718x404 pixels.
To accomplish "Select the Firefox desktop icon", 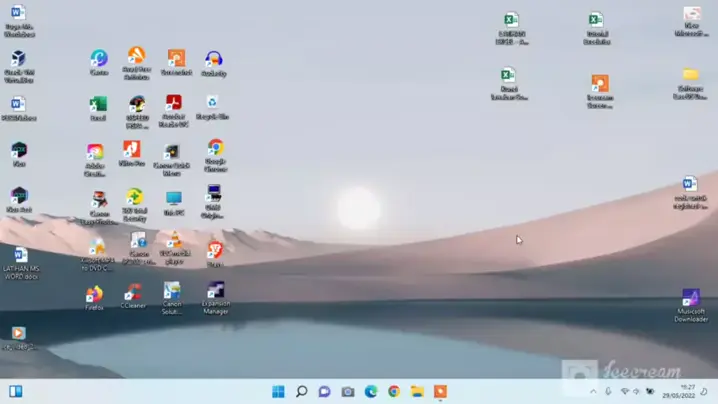I will [94, 294].
